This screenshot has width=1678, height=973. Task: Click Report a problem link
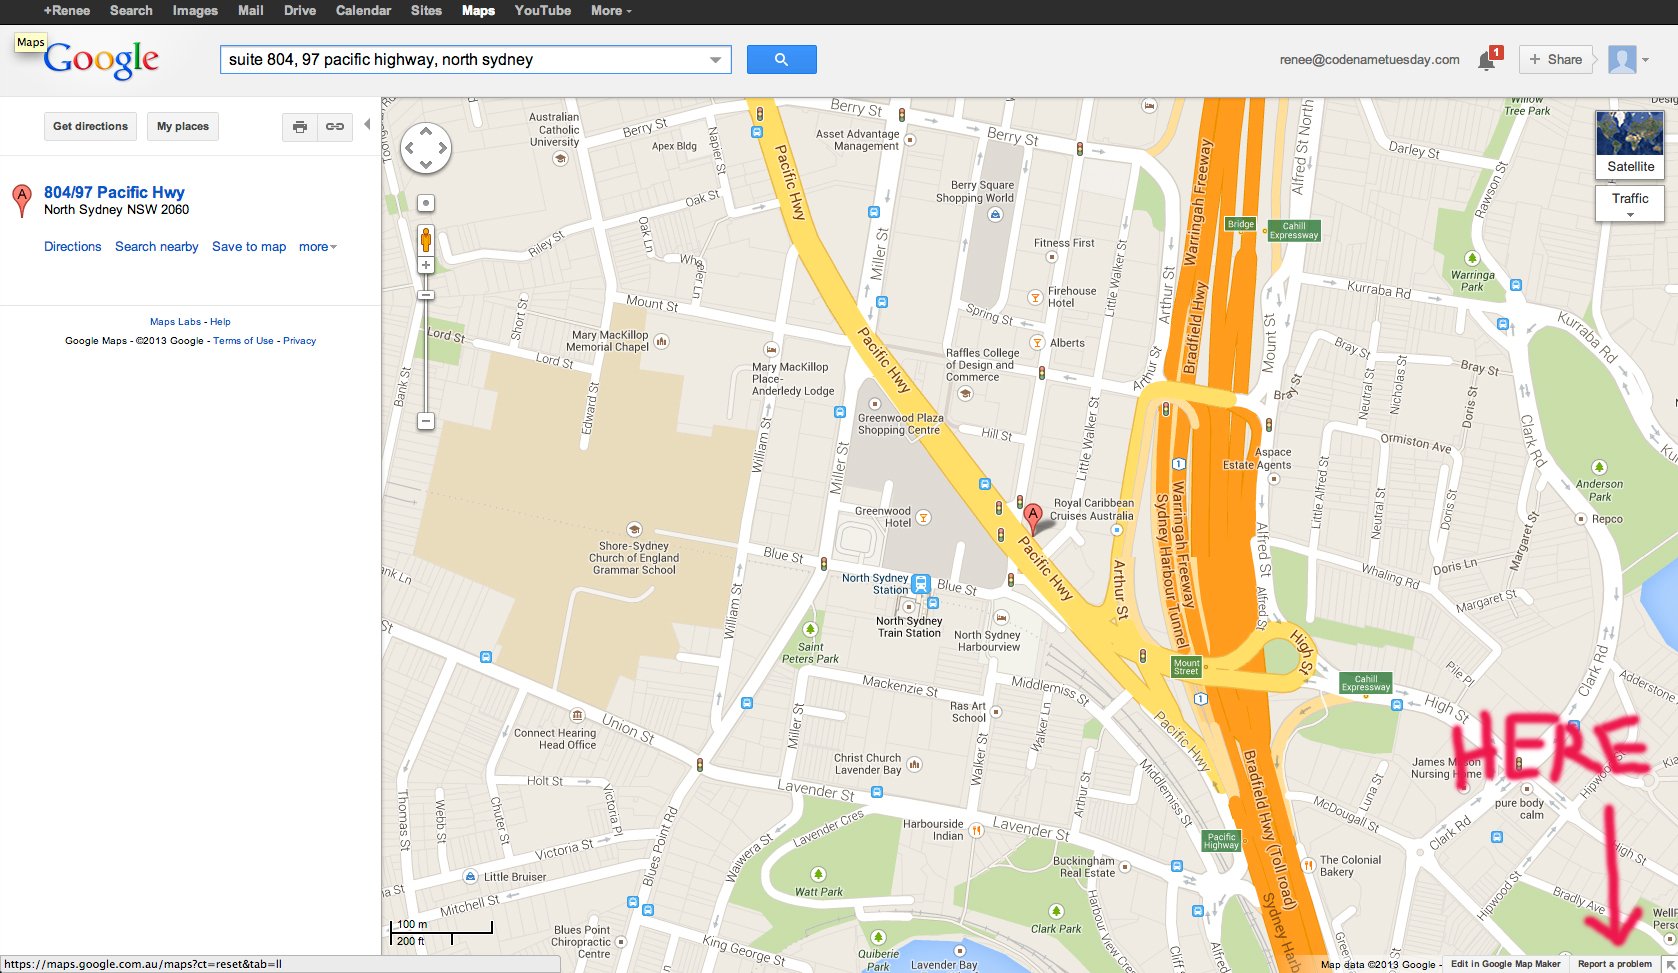(1615, 964)
